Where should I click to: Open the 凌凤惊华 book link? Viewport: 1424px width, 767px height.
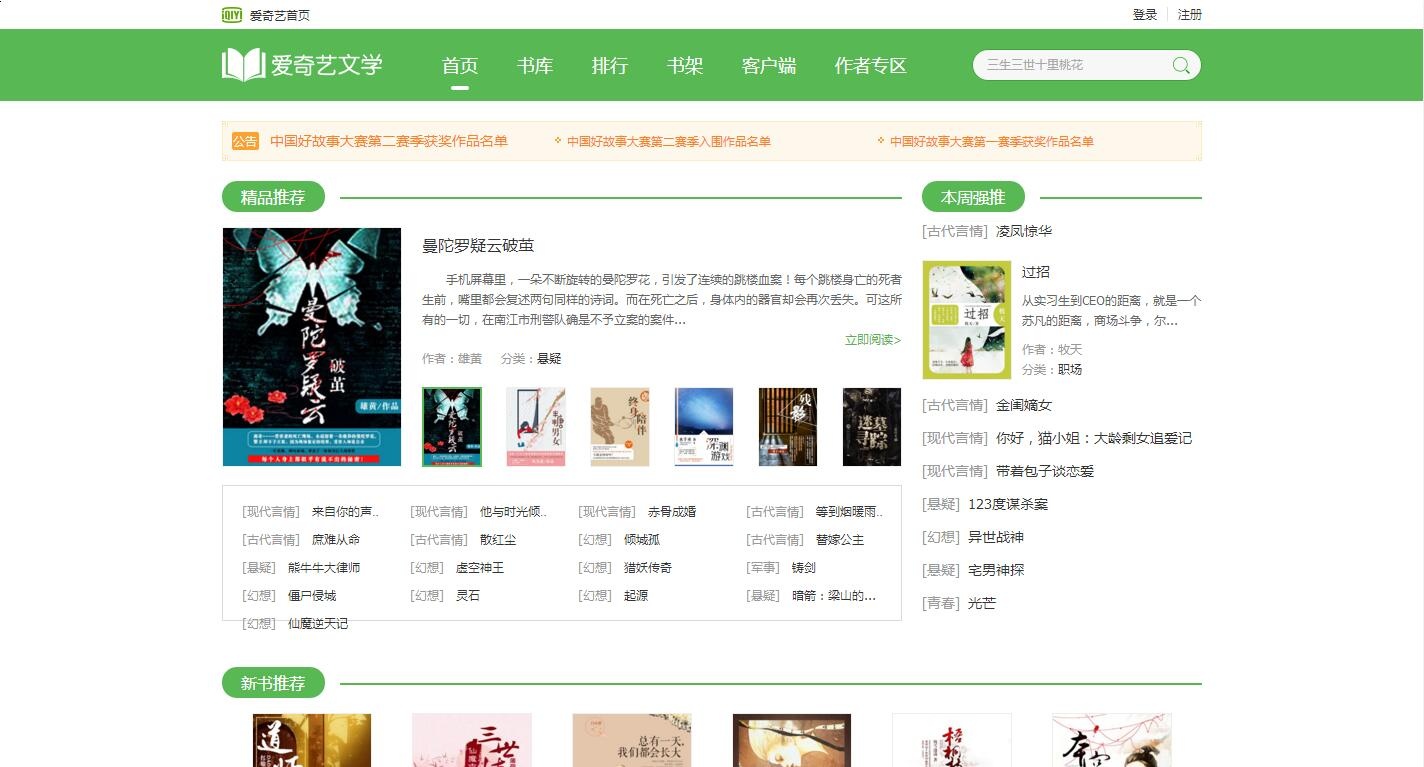click(1024, 231)
